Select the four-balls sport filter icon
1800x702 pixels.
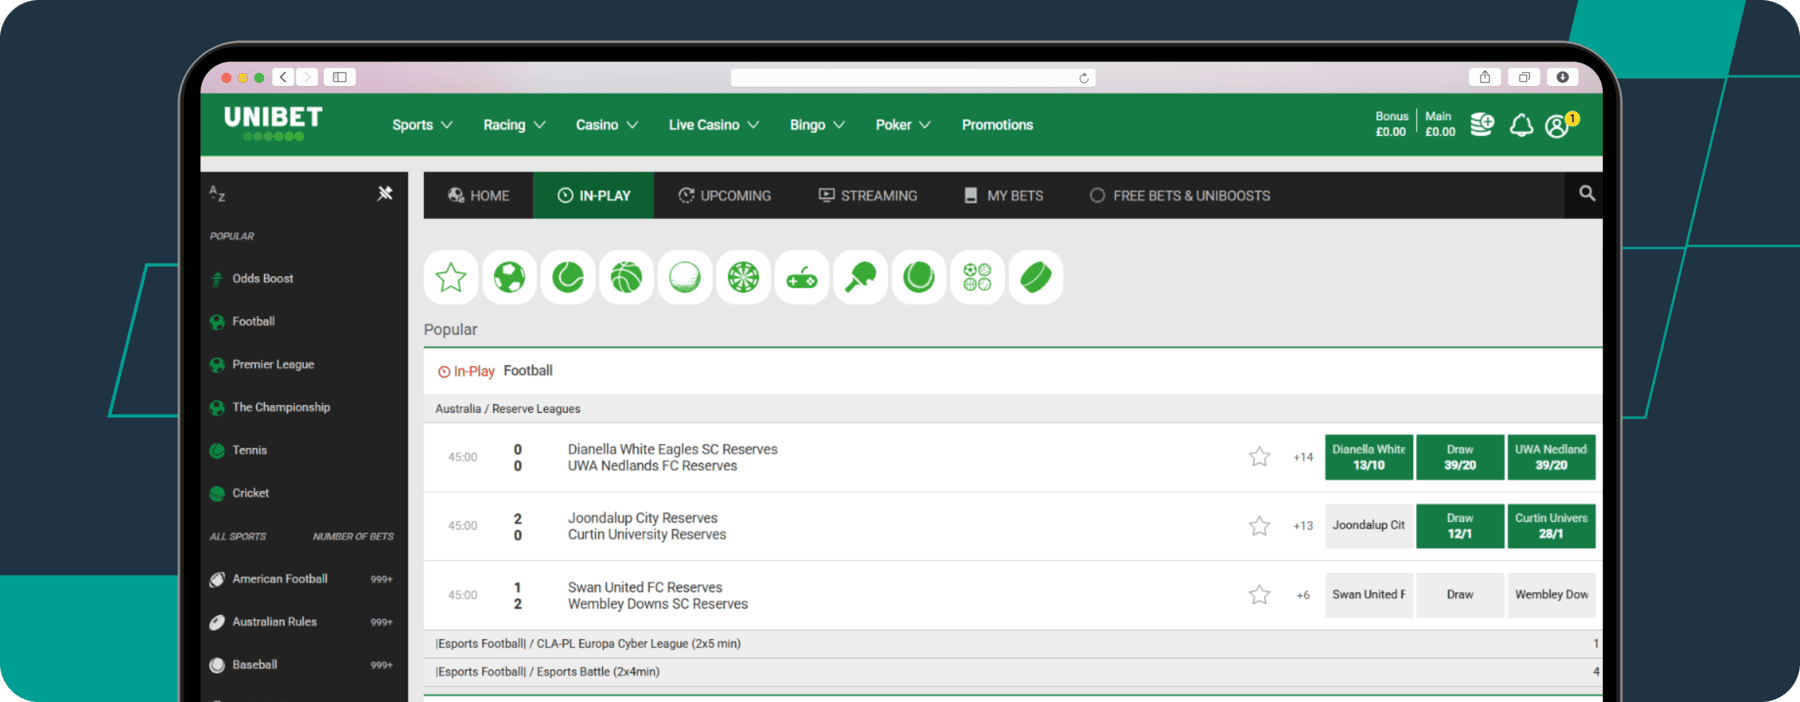coord(977,277)
